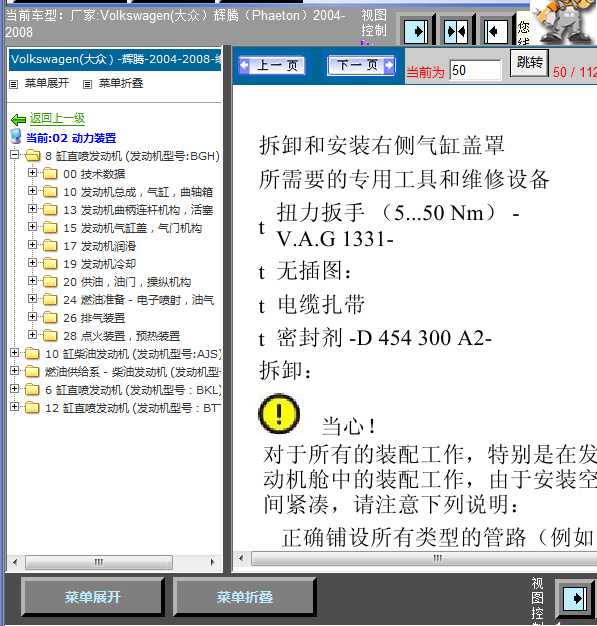Click the top view control left-arrow icon
The height and width of the screenshot is (626, 597).
click(495, 31)
